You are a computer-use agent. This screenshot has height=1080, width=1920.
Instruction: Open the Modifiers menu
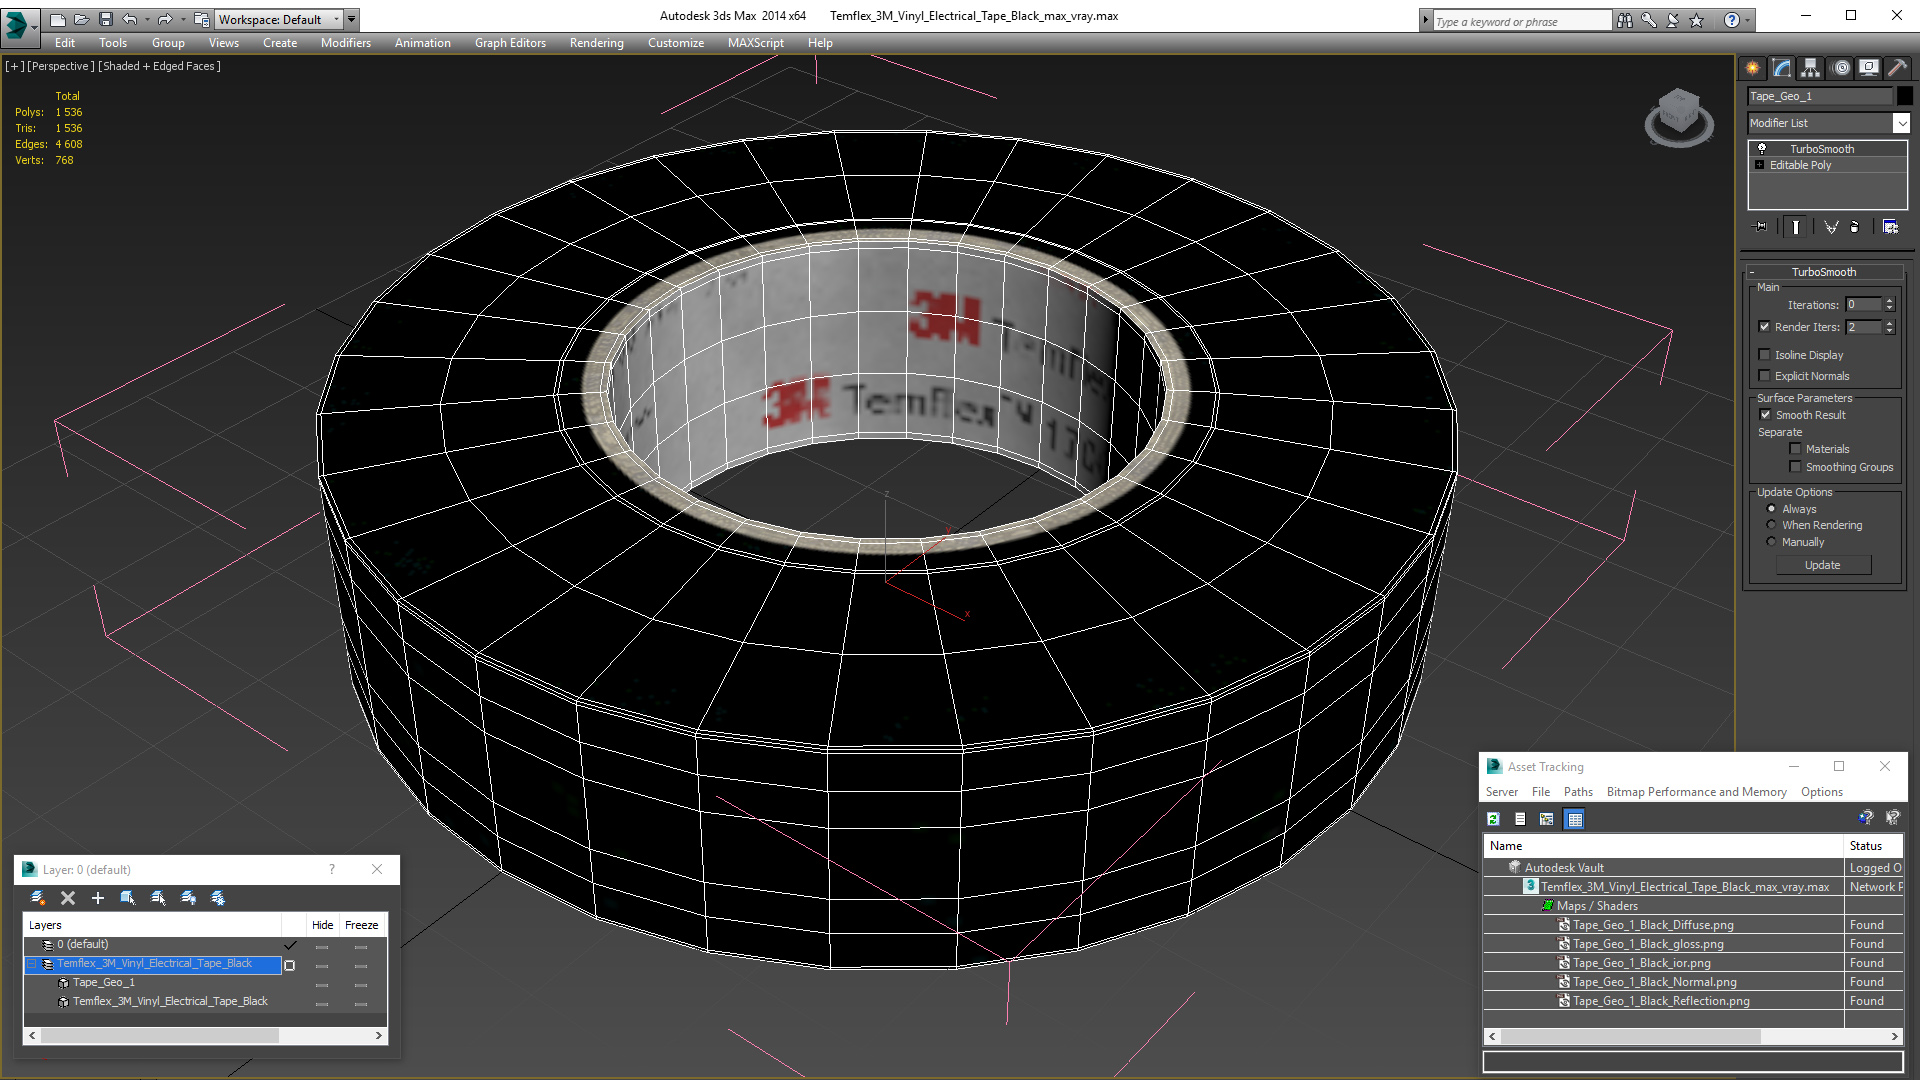point(346,43)
